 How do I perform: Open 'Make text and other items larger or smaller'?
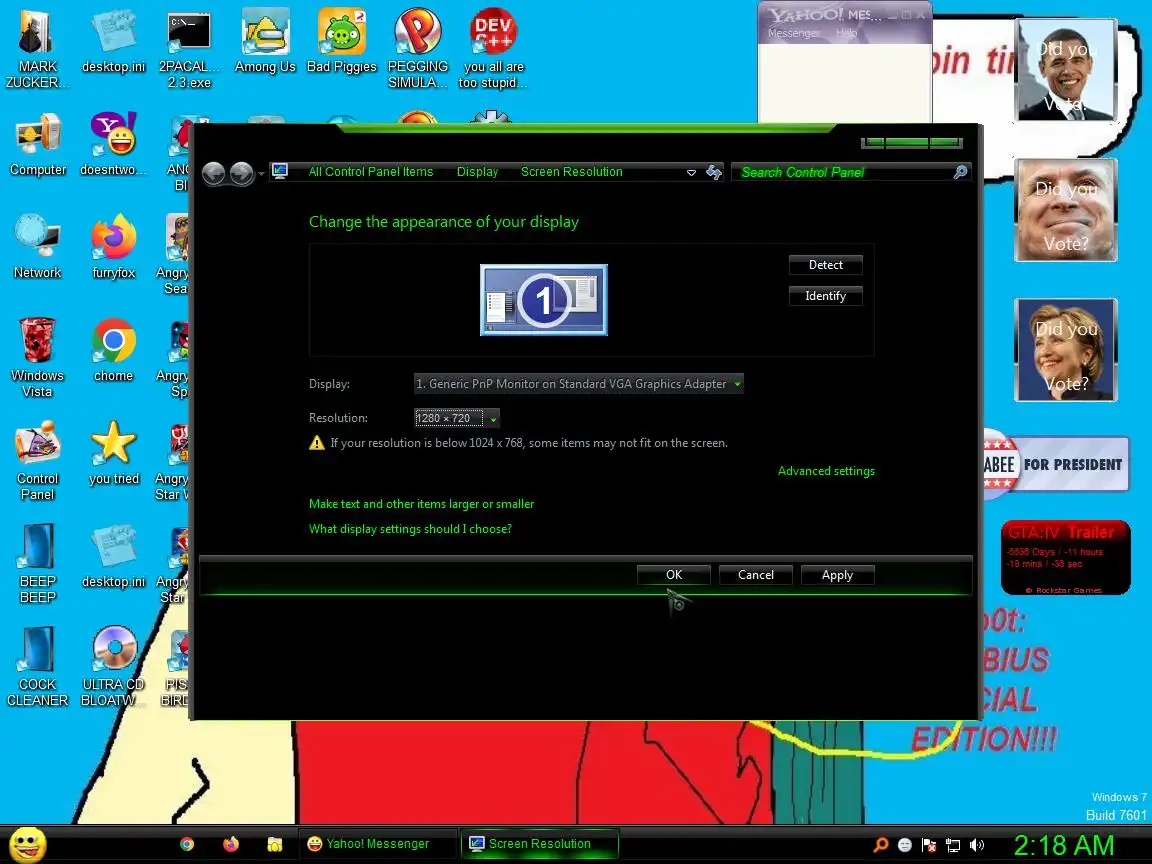[421, 504]
